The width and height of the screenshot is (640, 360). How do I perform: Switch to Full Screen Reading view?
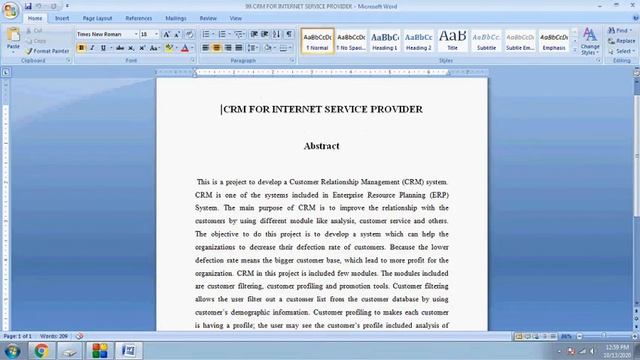(527, 337)
